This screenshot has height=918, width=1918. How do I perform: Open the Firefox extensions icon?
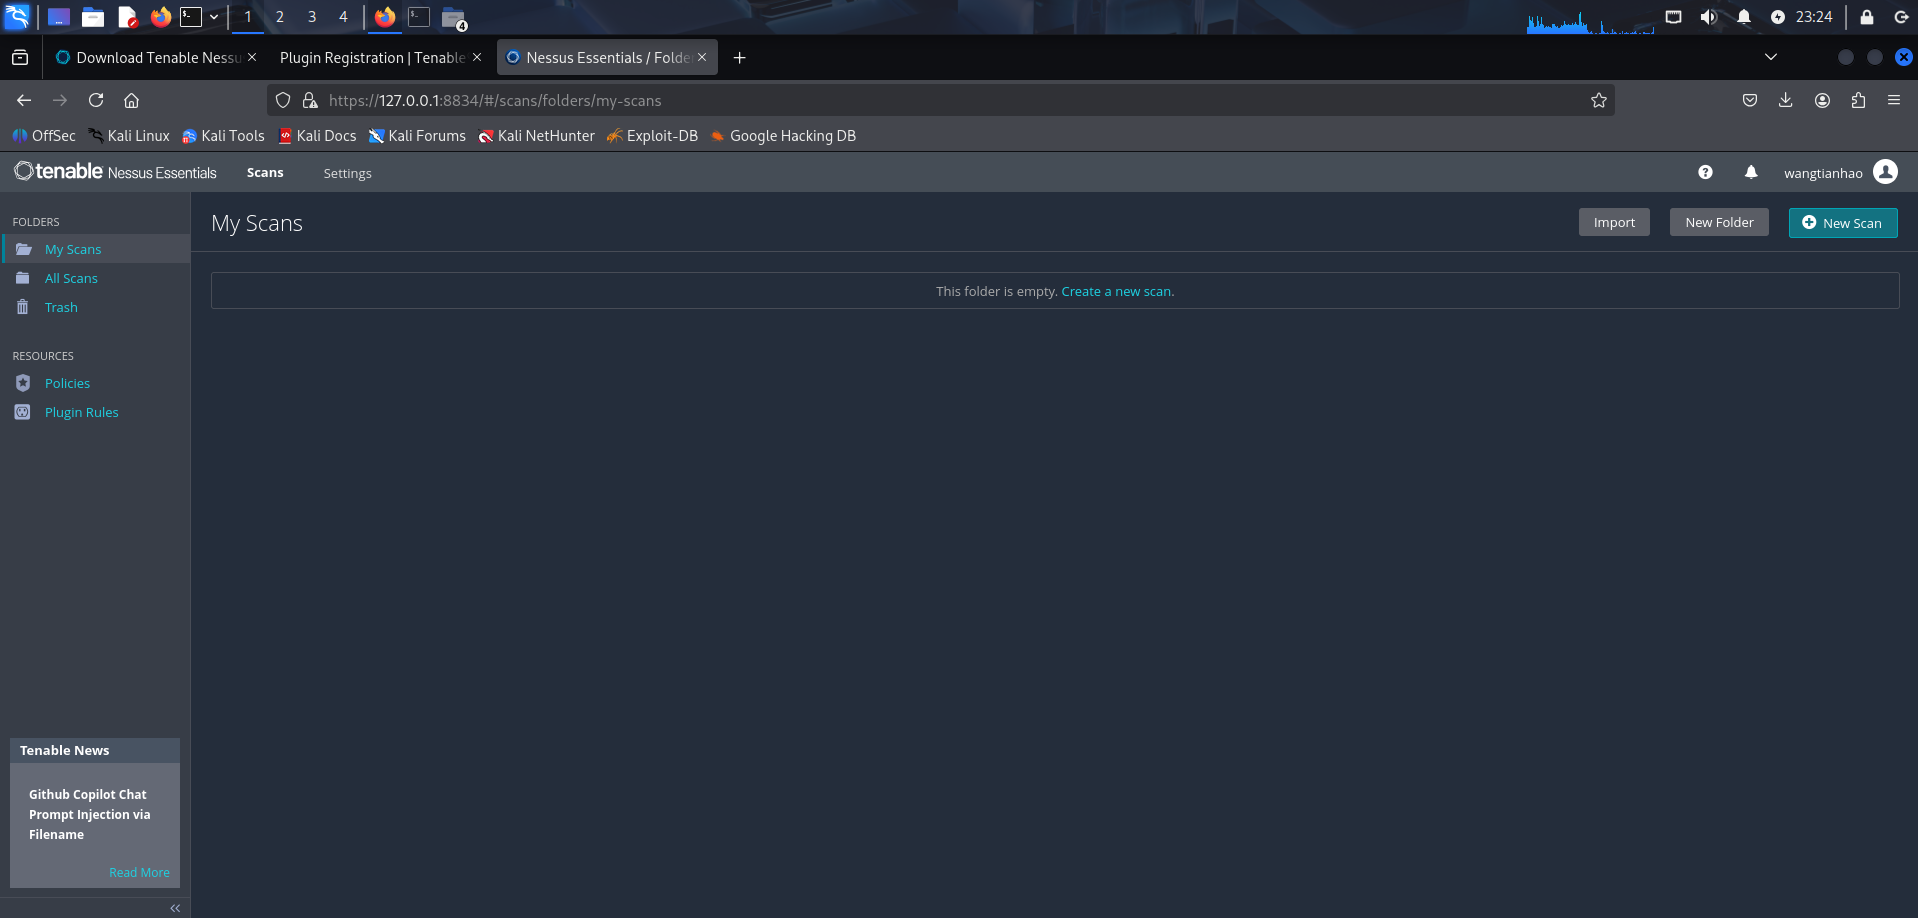pos(1859,100)
